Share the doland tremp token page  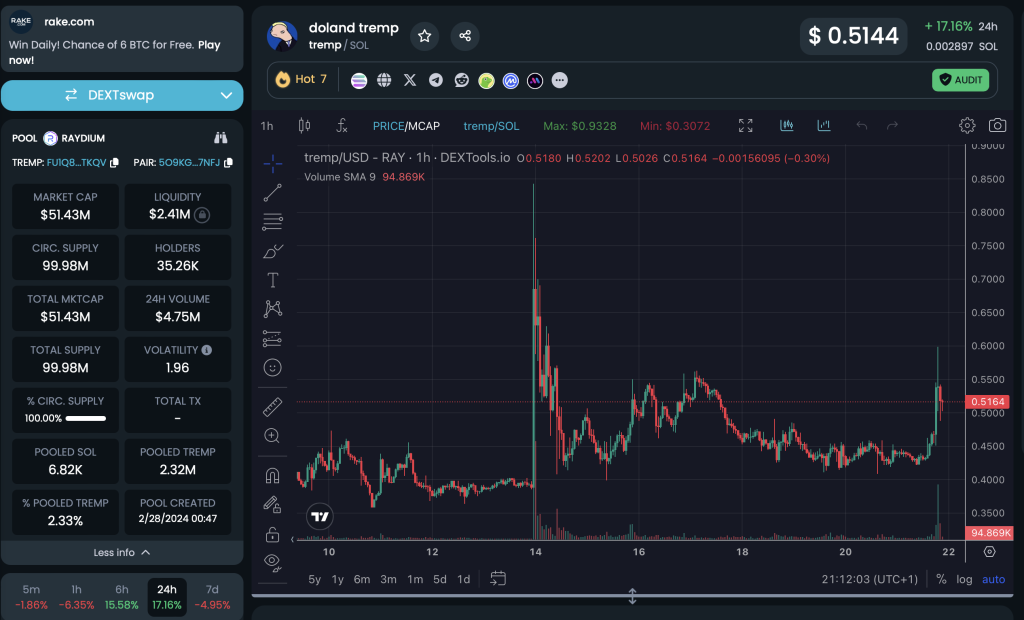tap(465, 36)
